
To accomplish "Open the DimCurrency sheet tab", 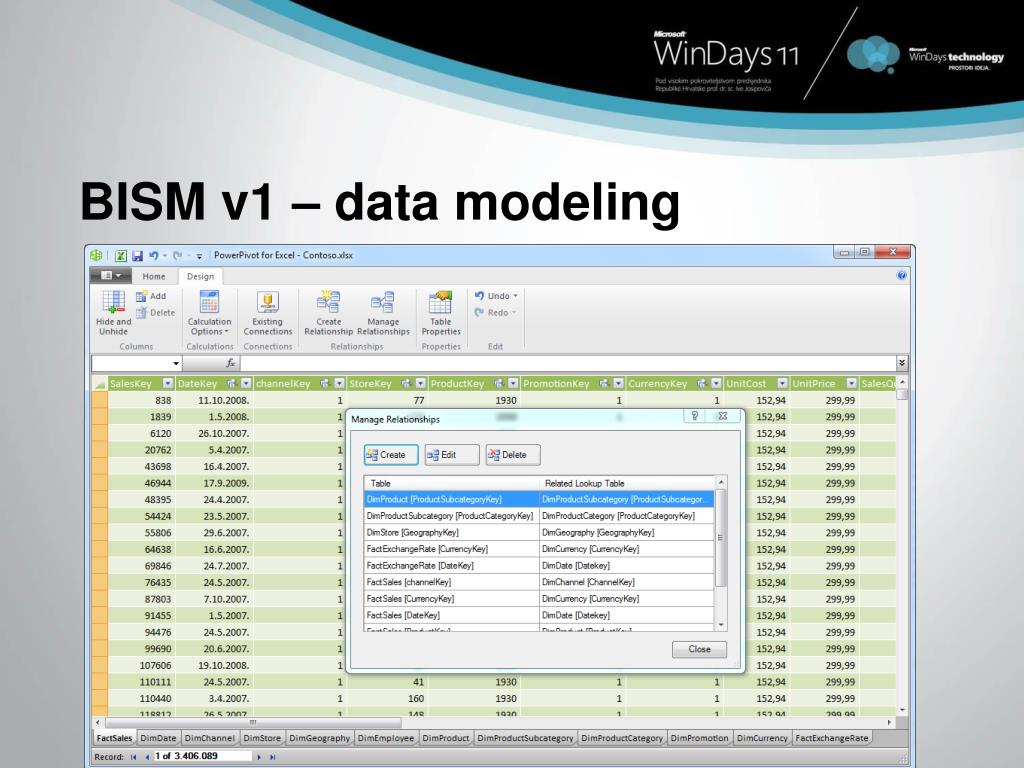I will click(762, 738).
